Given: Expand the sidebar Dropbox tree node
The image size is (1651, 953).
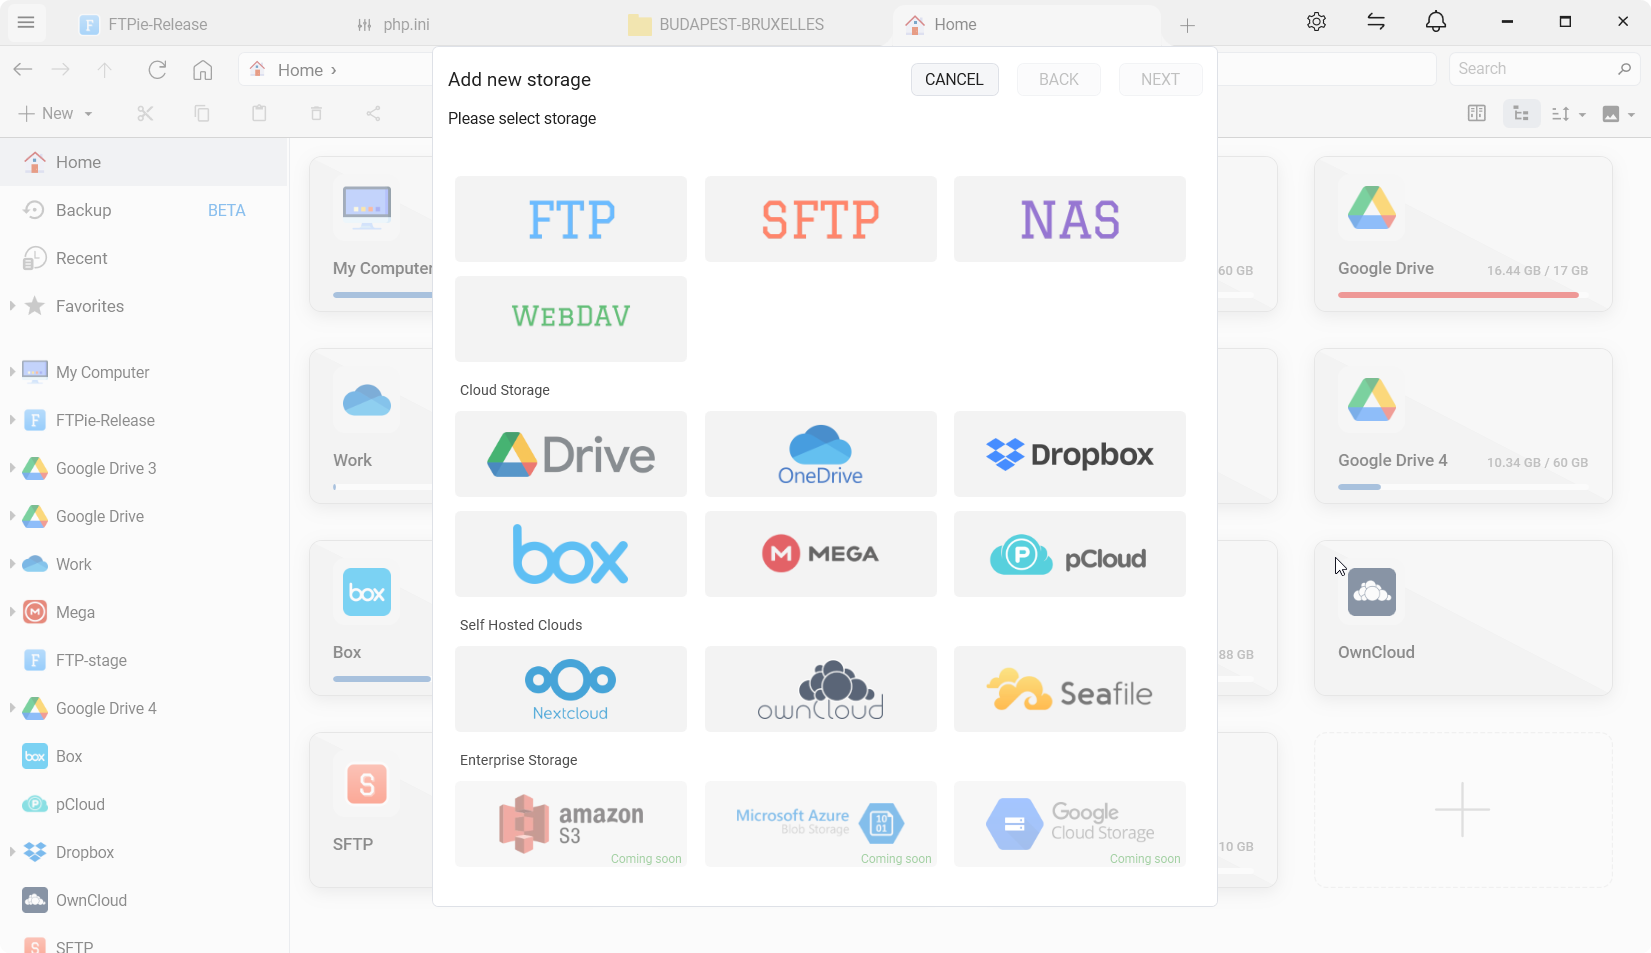Looking at the screenshot, I should coord(12,852).
